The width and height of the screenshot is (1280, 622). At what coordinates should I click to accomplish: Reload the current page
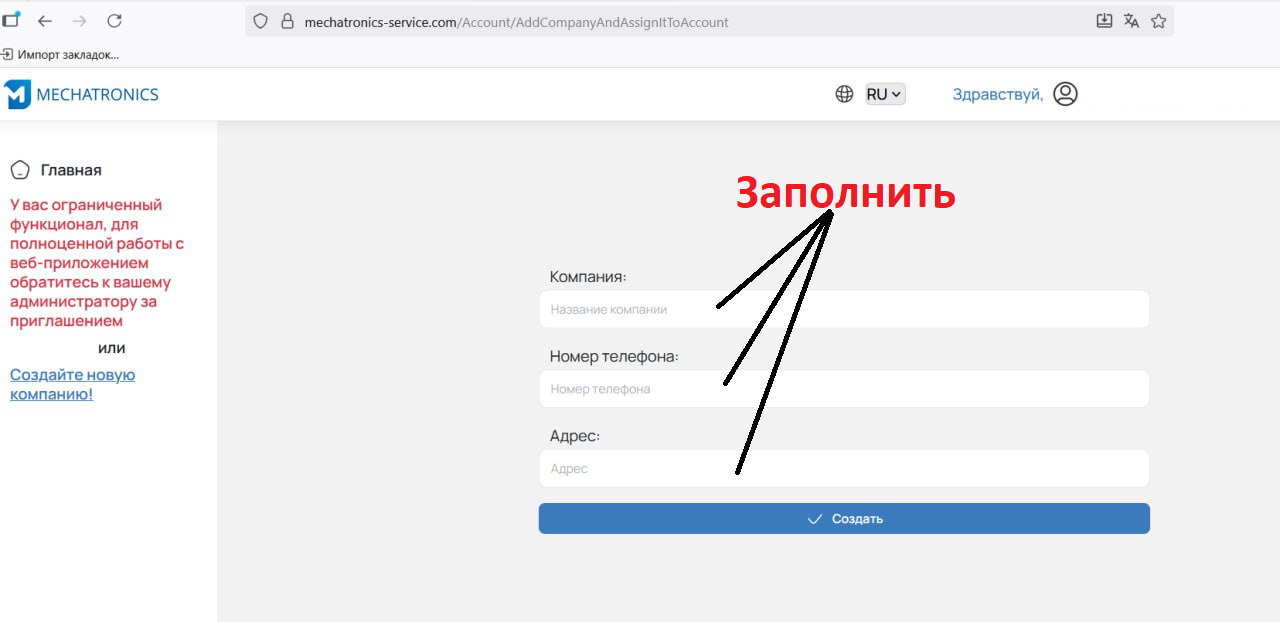click(114, 21)
